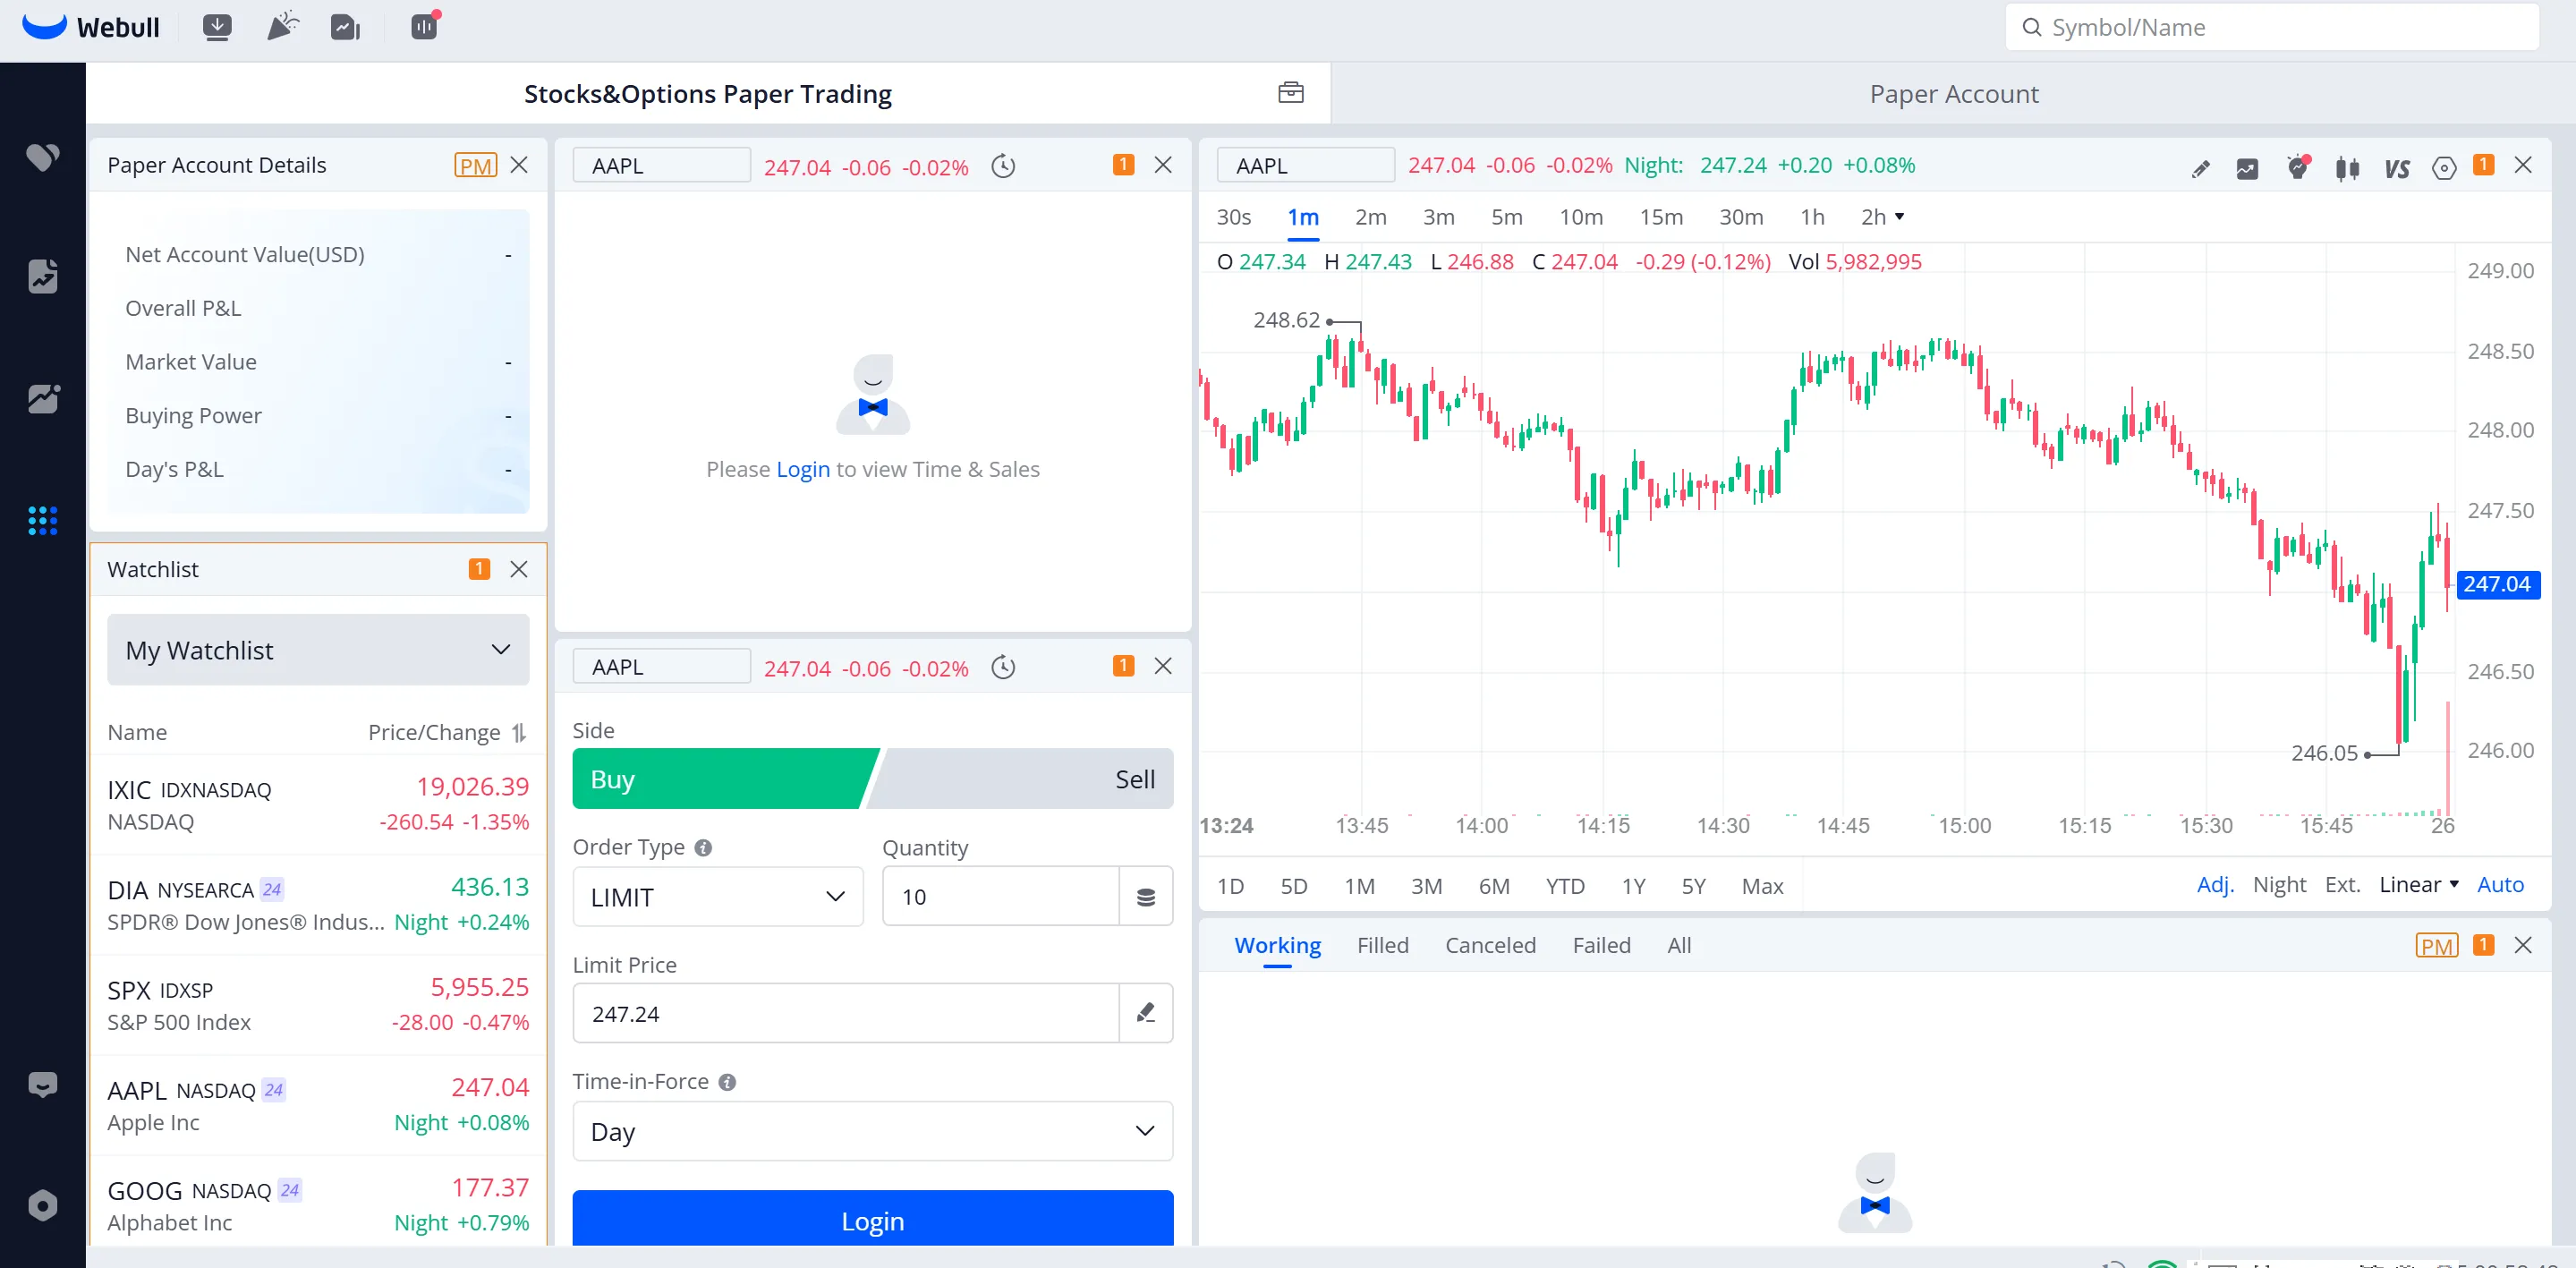Select the YTD chart range

[1564, 886]
